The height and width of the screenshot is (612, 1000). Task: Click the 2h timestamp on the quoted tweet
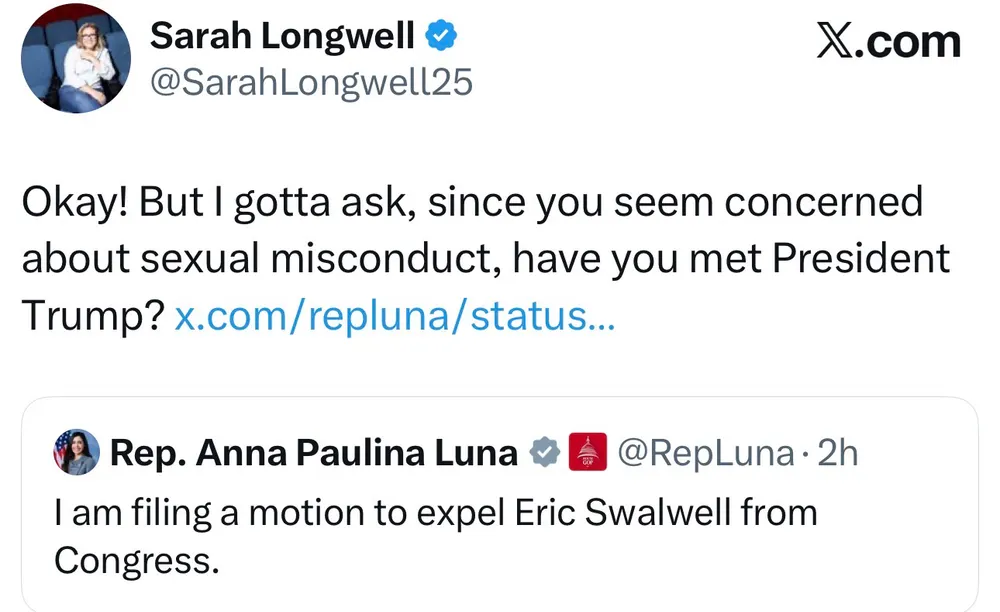pyautogui.click(x=838, y=453)
